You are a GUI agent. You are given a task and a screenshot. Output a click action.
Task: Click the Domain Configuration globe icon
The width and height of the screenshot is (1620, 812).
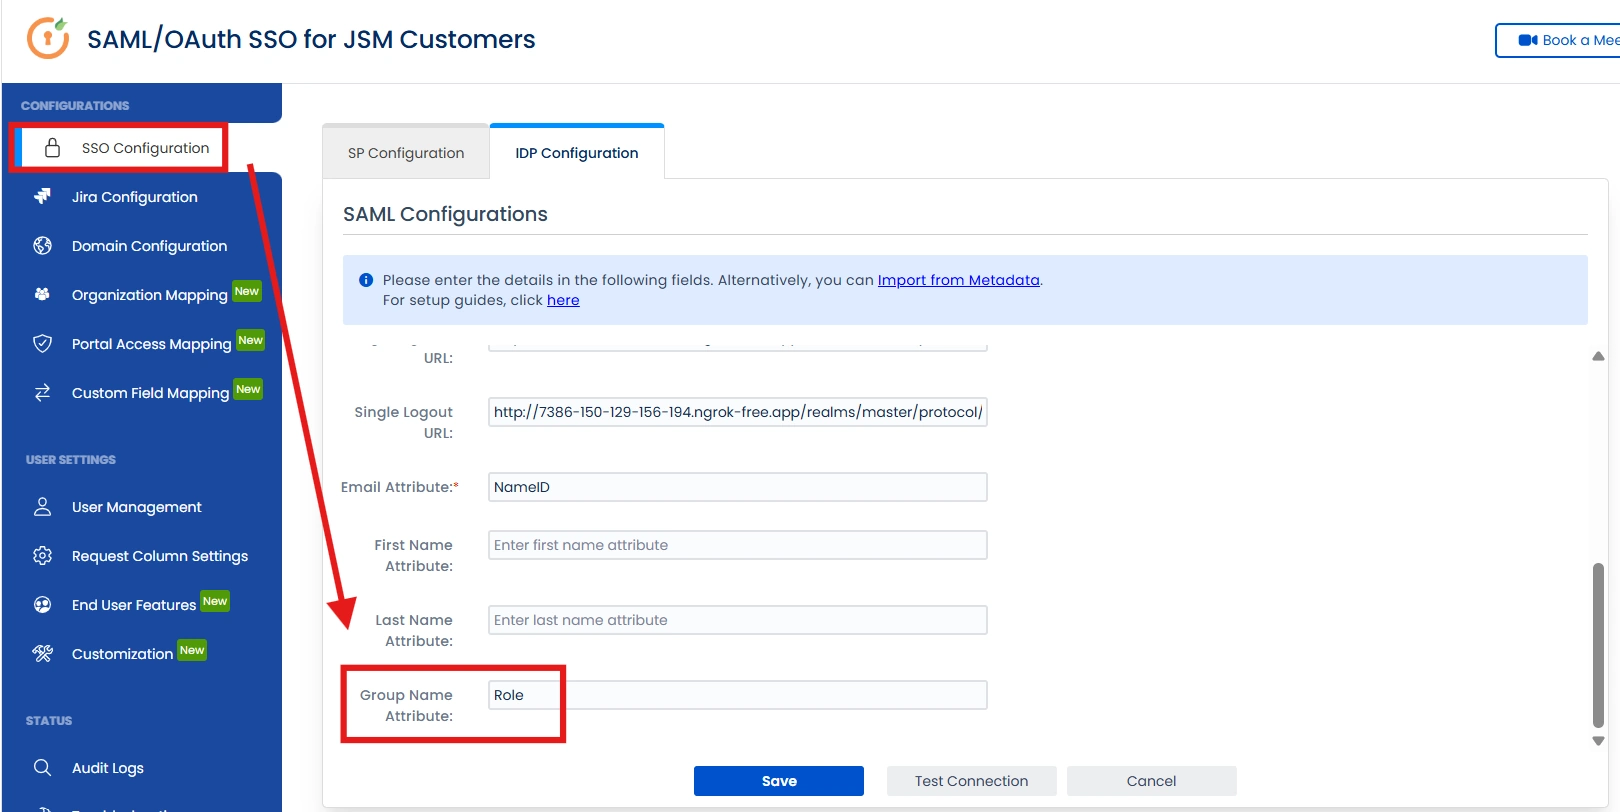pyautogui.click(x=42, y=246)
